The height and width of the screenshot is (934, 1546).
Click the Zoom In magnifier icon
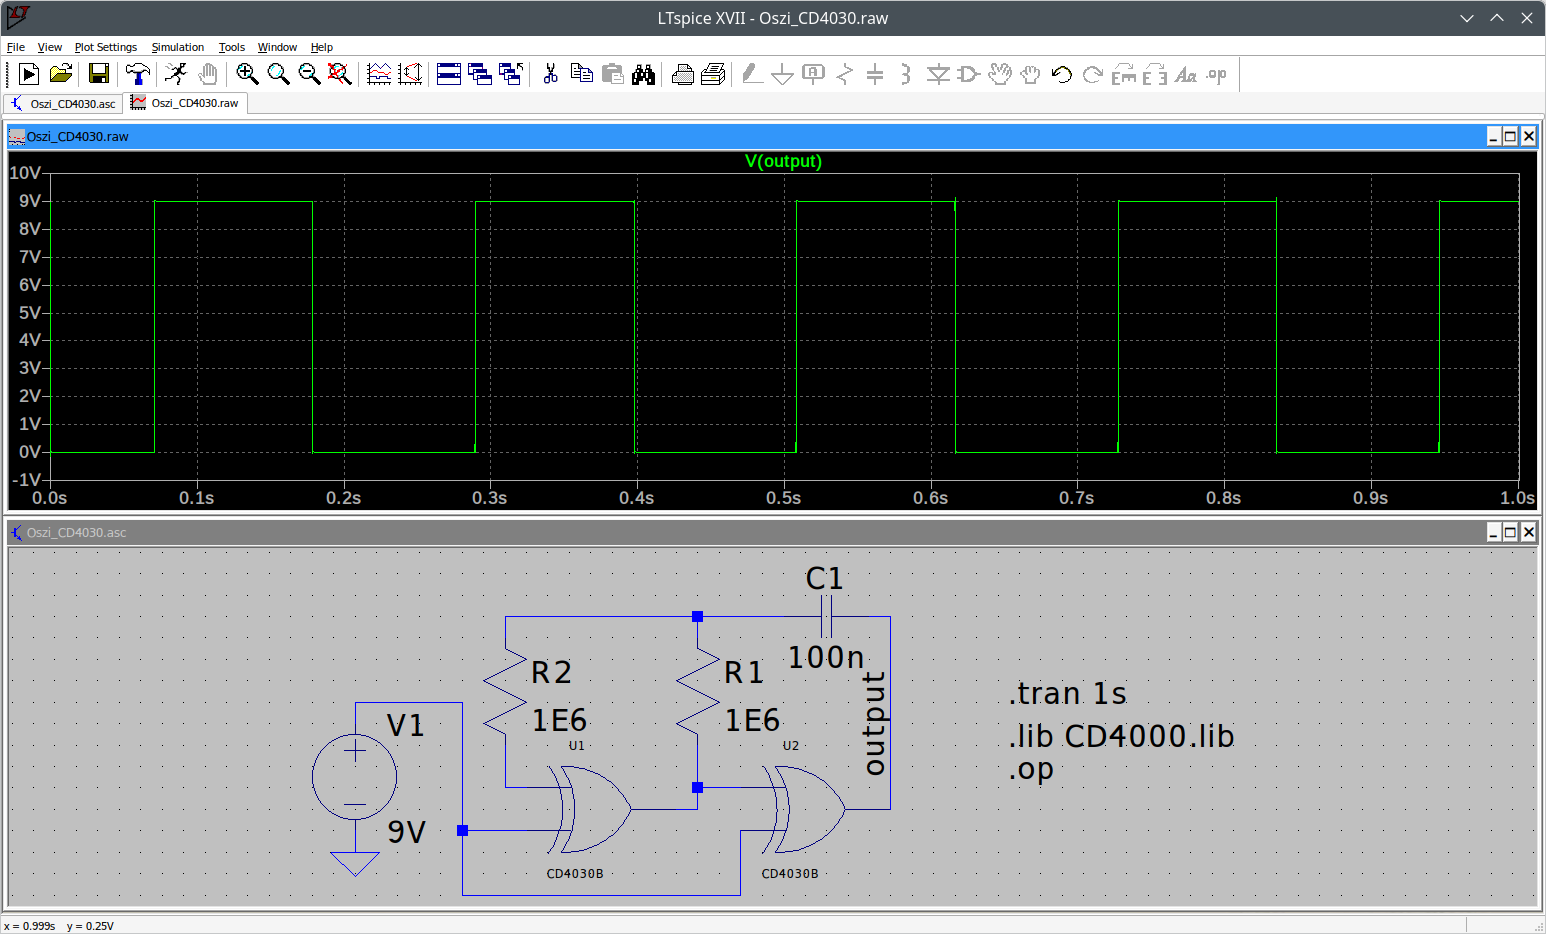coord(247,74)
